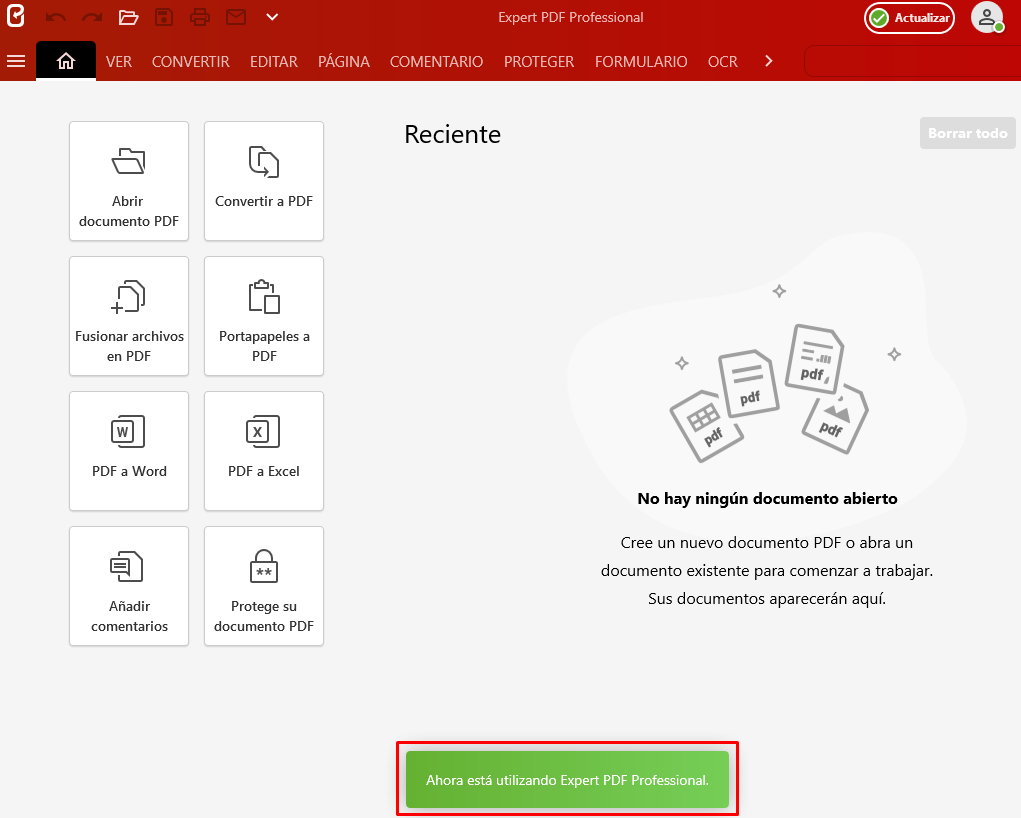
Task: Click the Redo arrow icon
Action: tap(92, 17)
